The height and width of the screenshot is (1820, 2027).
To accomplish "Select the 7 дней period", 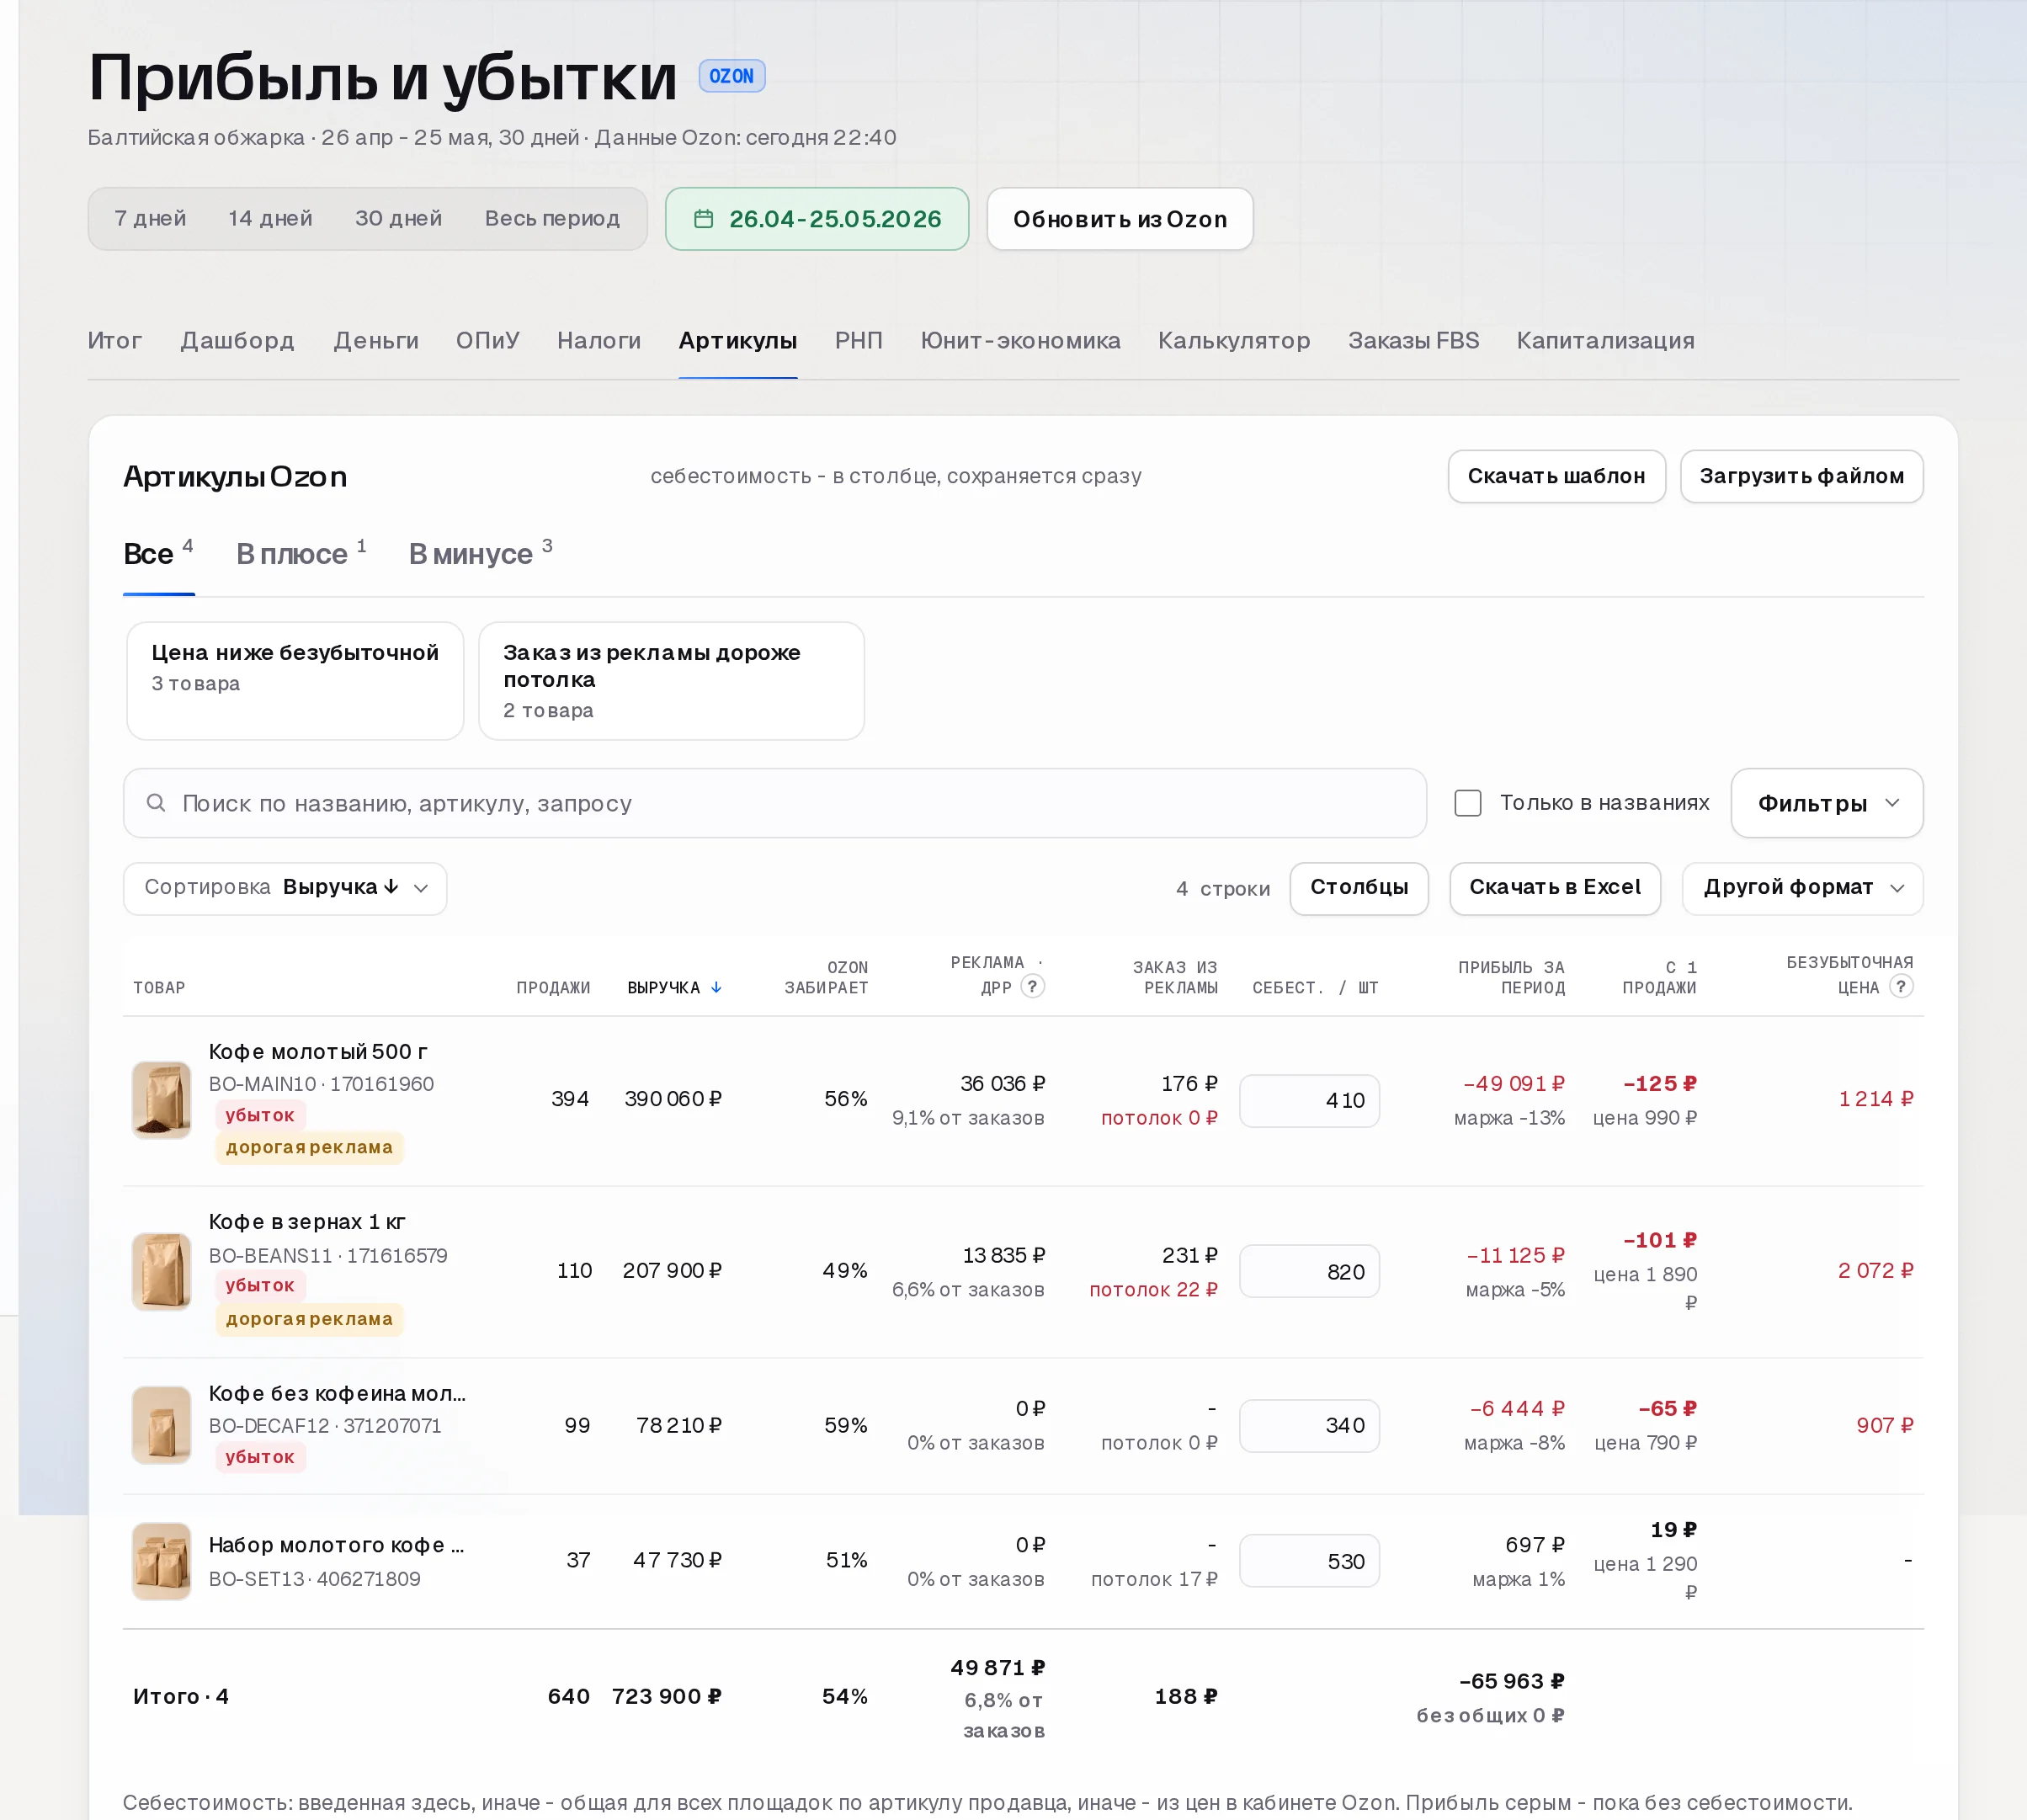I will tap(150, 219).
